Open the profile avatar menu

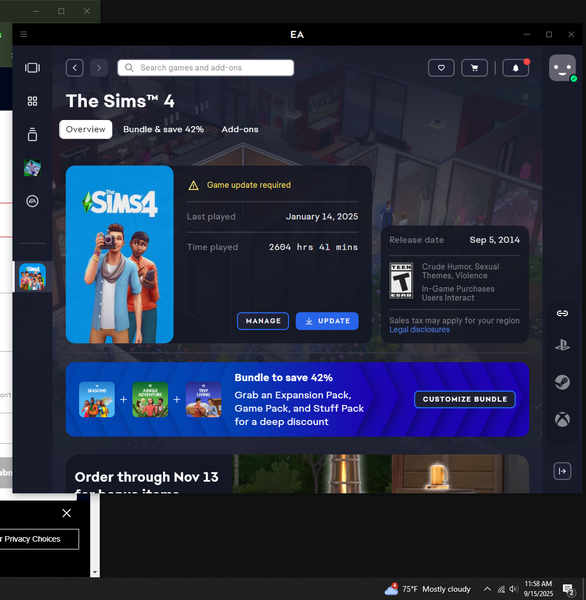click(562, 68)
